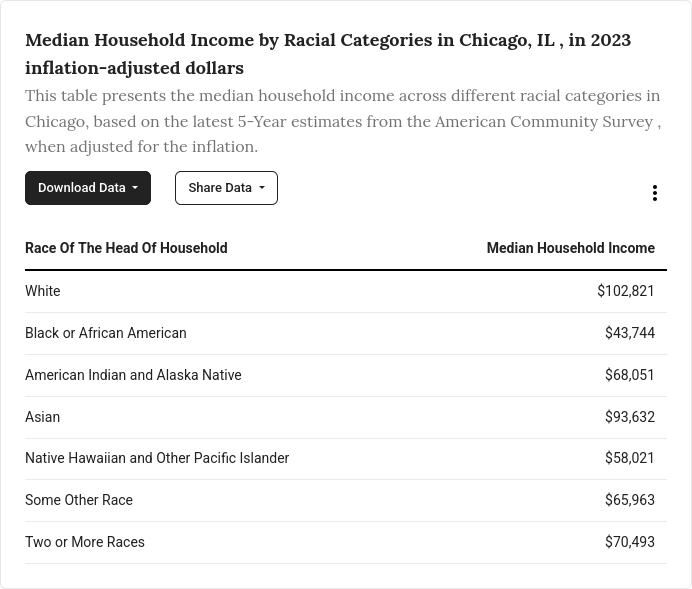Click the $65,963 income value
The height and width of the screenshot is (589, 692).
pos(630,500)
